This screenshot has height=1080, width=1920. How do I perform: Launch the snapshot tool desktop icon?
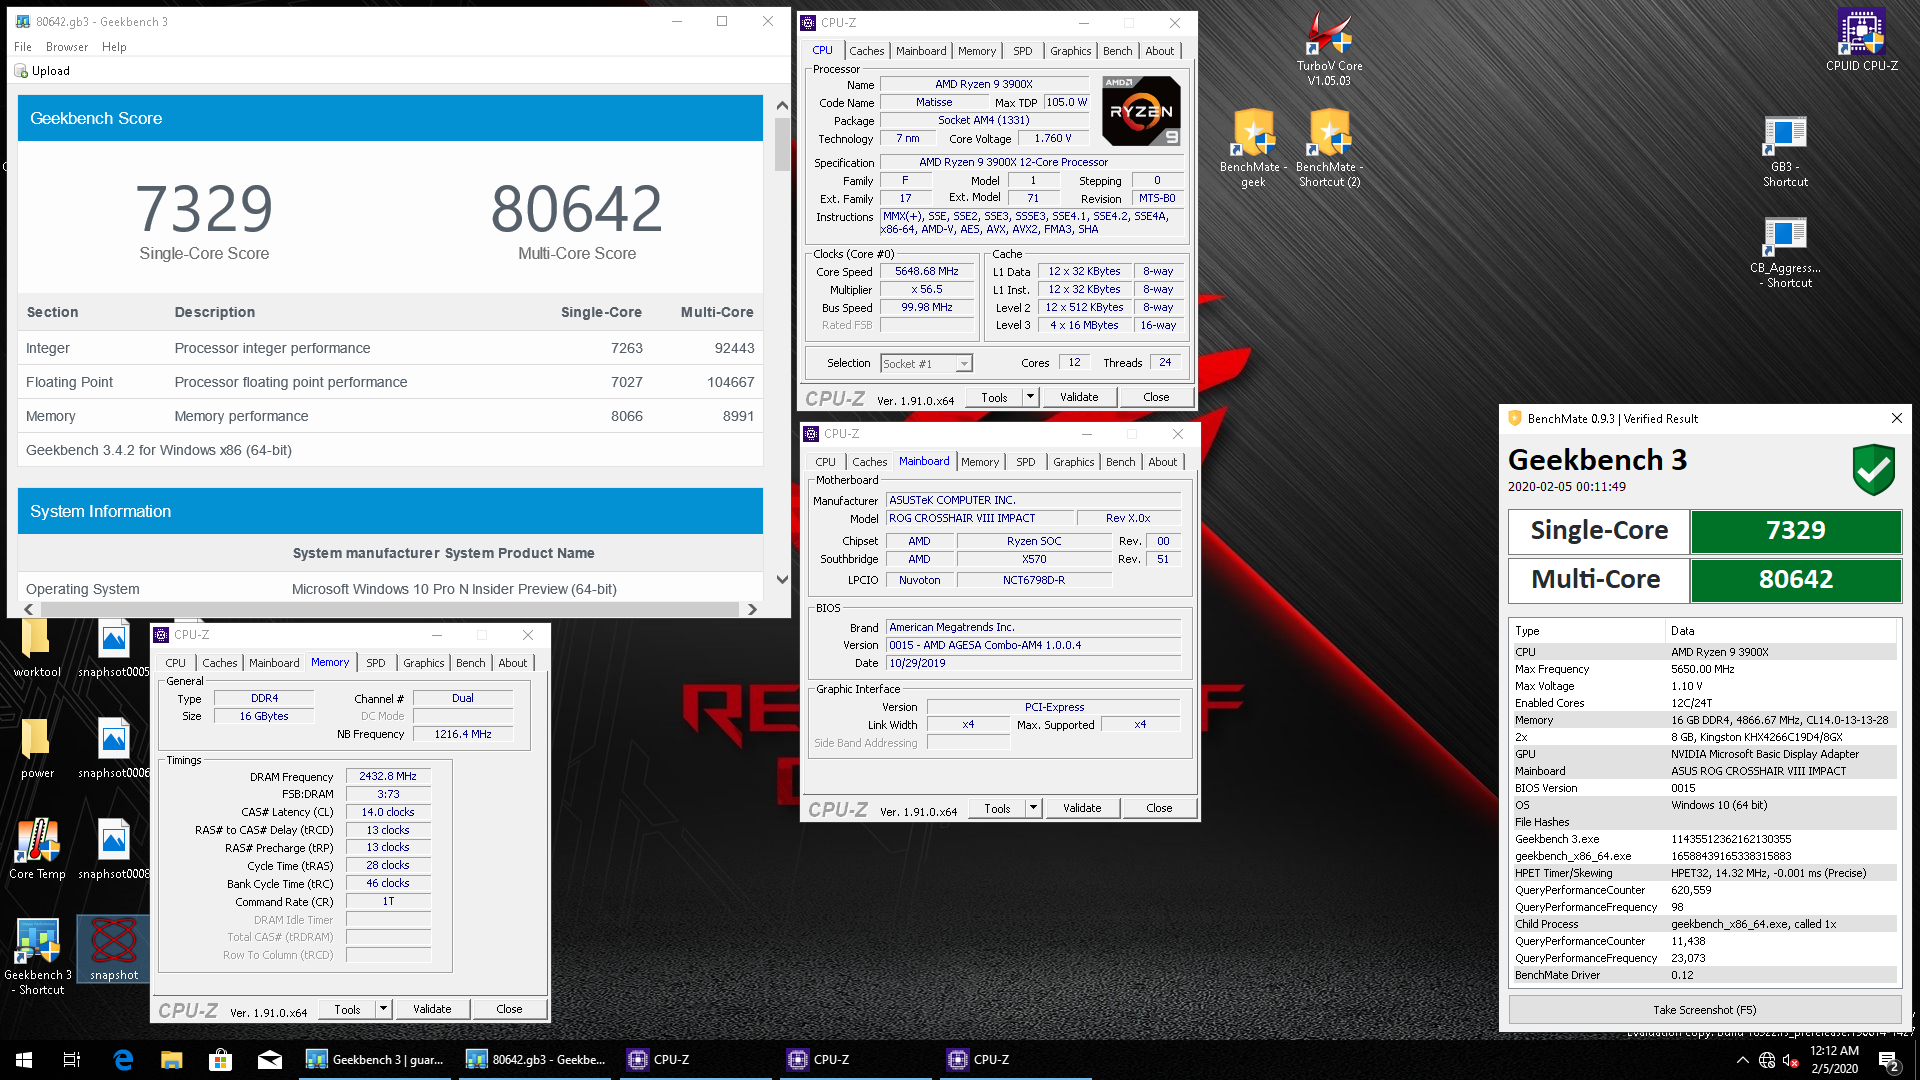113,949
